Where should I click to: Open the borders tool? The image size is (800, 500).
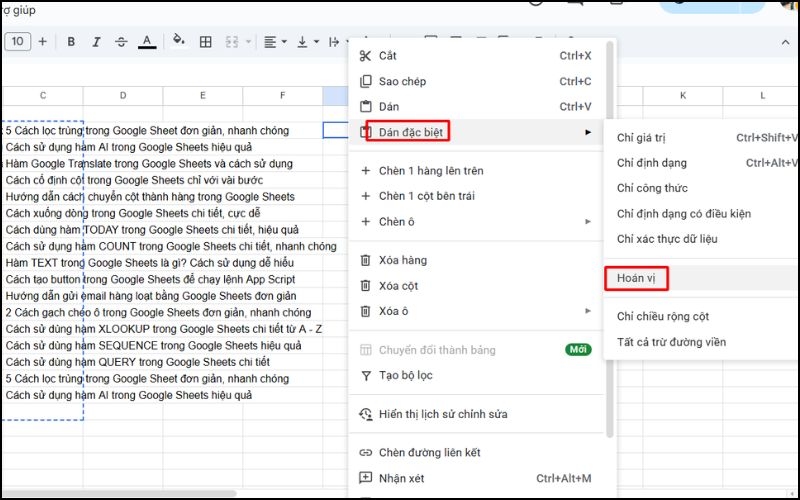tap(206, 42)
